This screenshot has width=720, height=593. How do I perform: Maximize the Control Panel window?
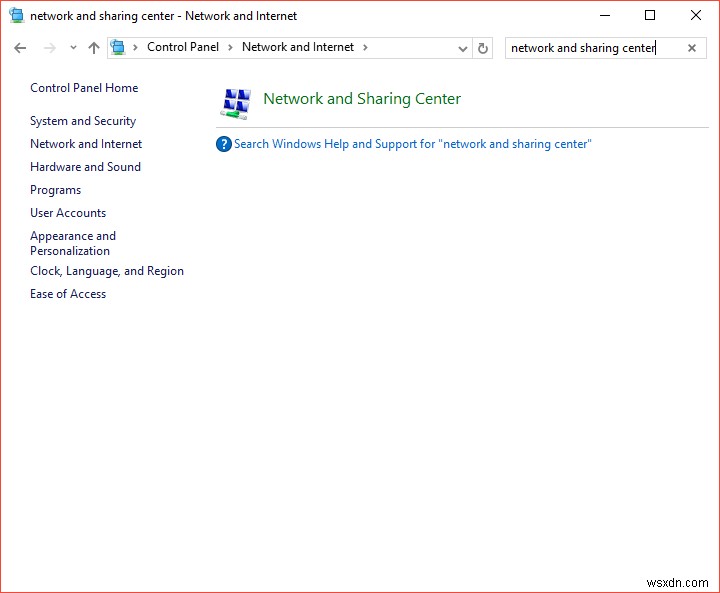pos(650,16)
